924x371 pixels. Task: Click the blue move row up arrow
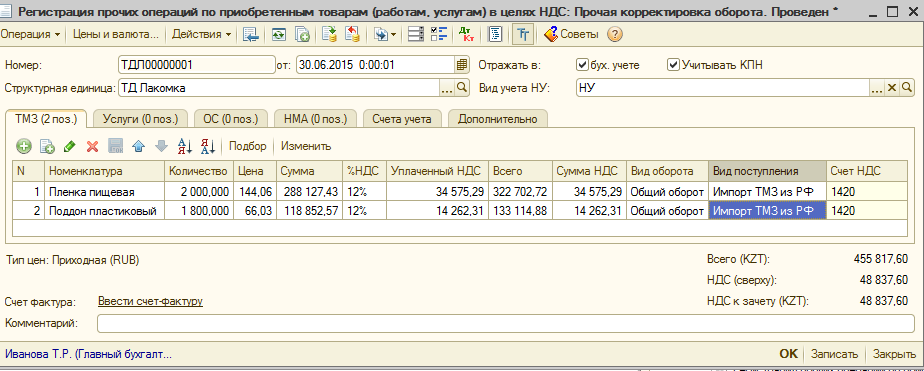point(138,146)
